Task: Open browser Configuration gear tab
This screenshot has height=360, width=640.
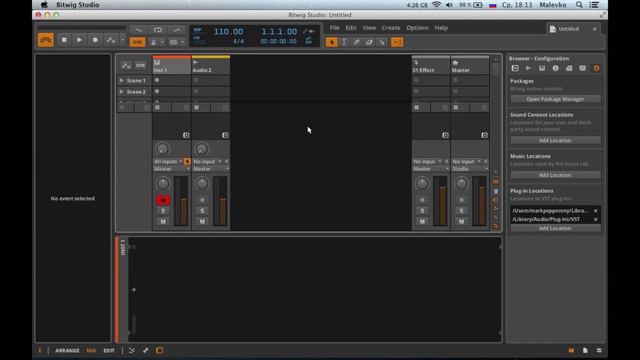Action: point(596,68)
